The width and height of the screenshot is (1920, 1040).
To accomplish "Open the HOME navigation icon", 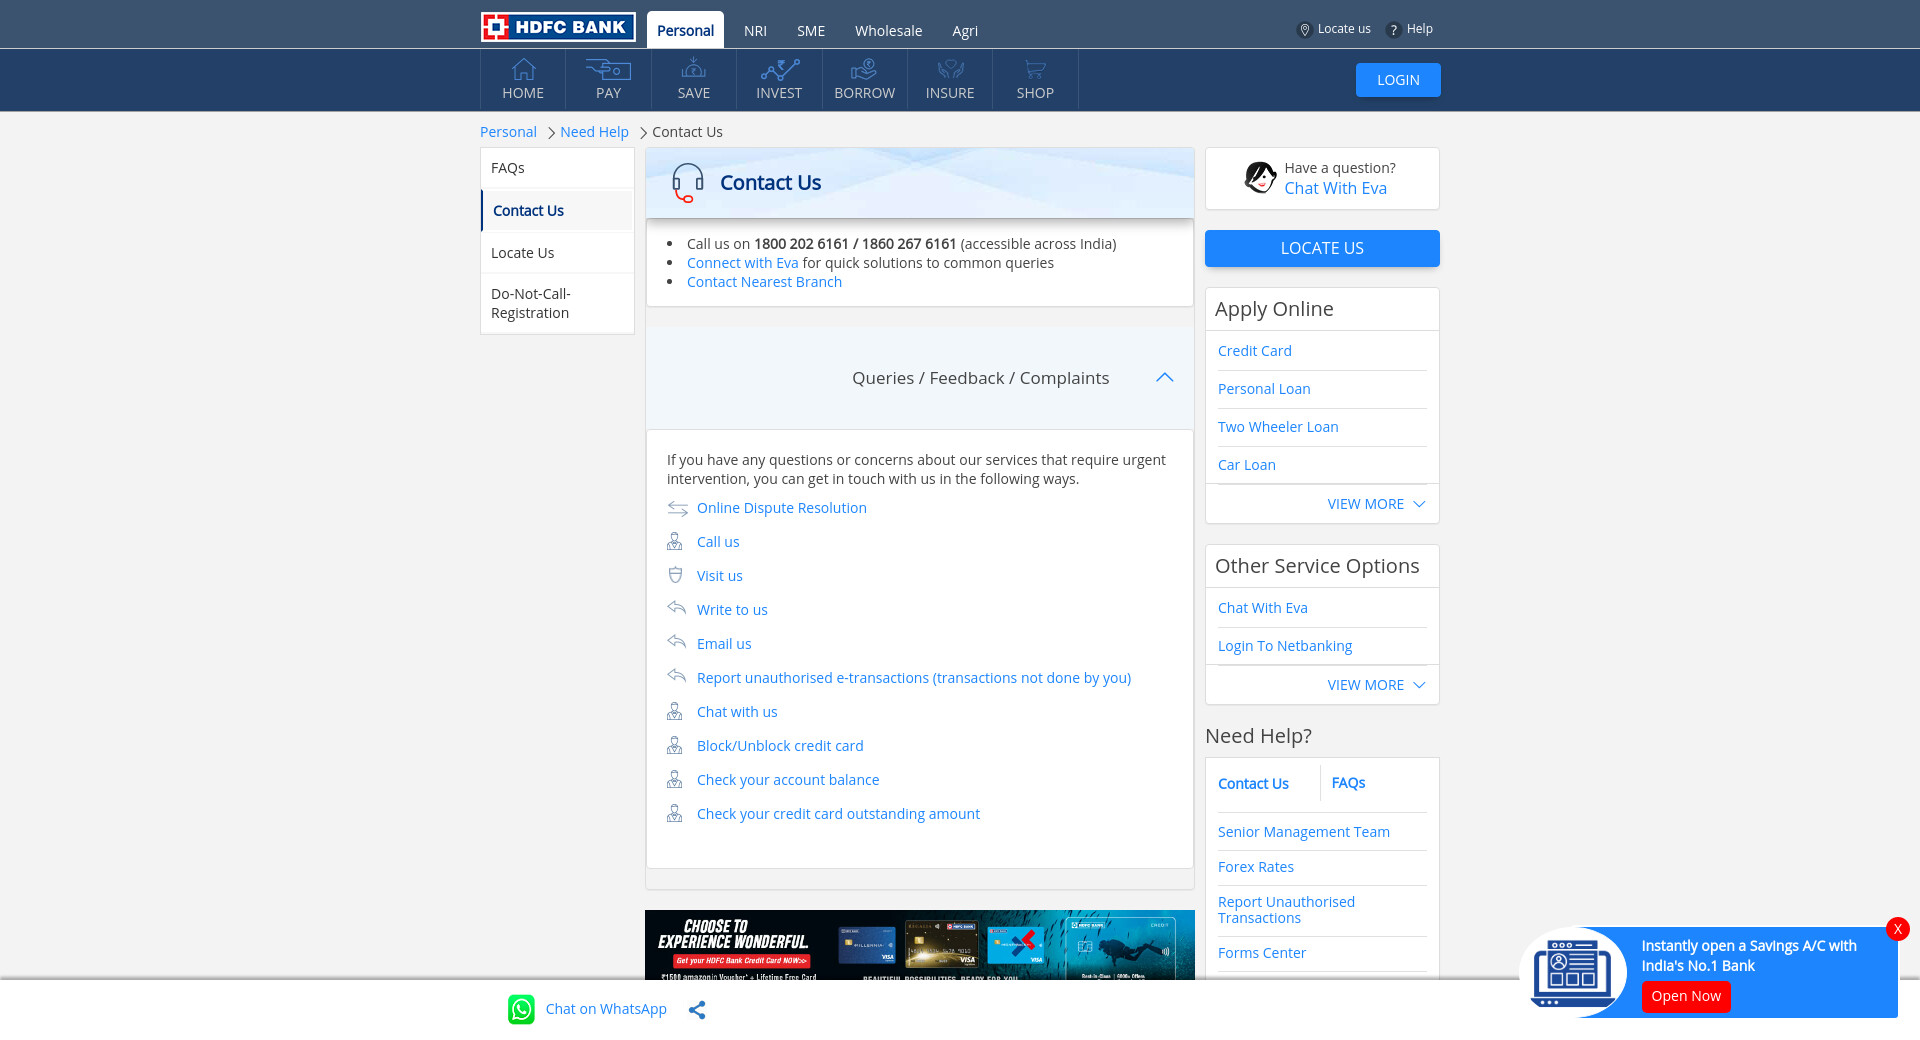I will [523, 70].
